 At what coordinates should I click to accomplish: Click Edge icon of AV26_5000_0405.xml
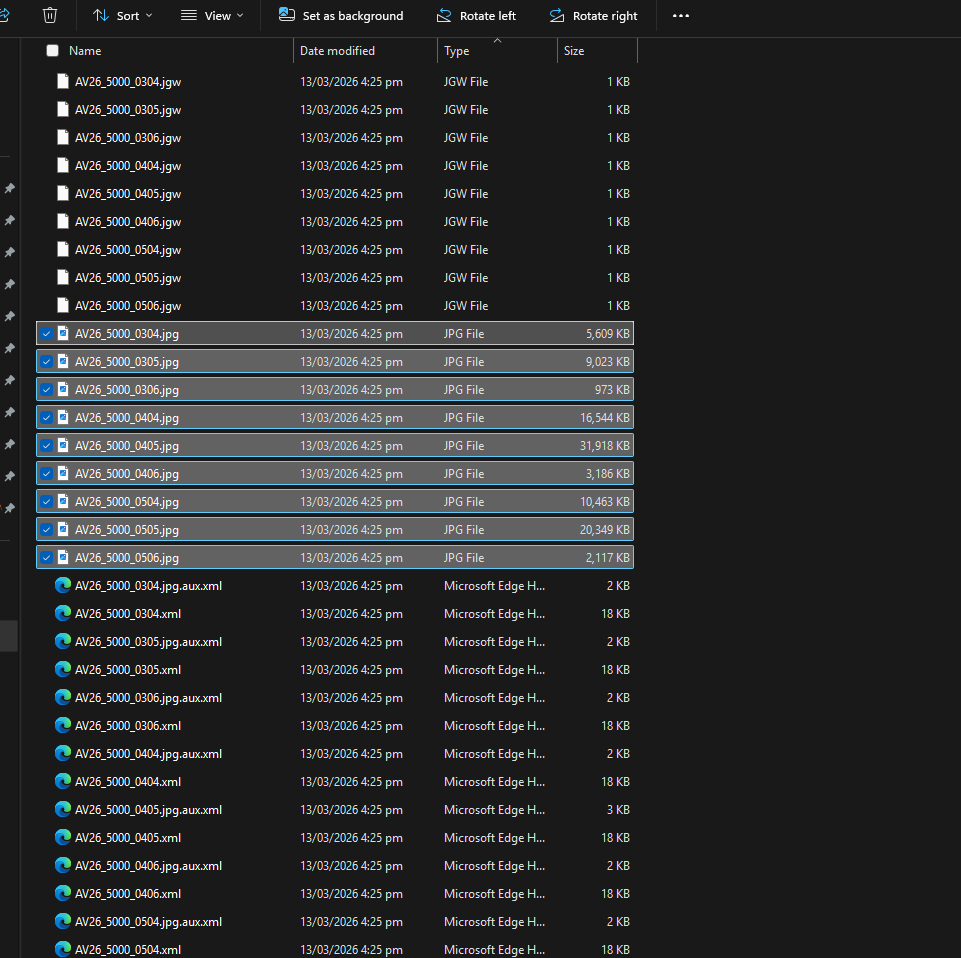click(63, 837)
